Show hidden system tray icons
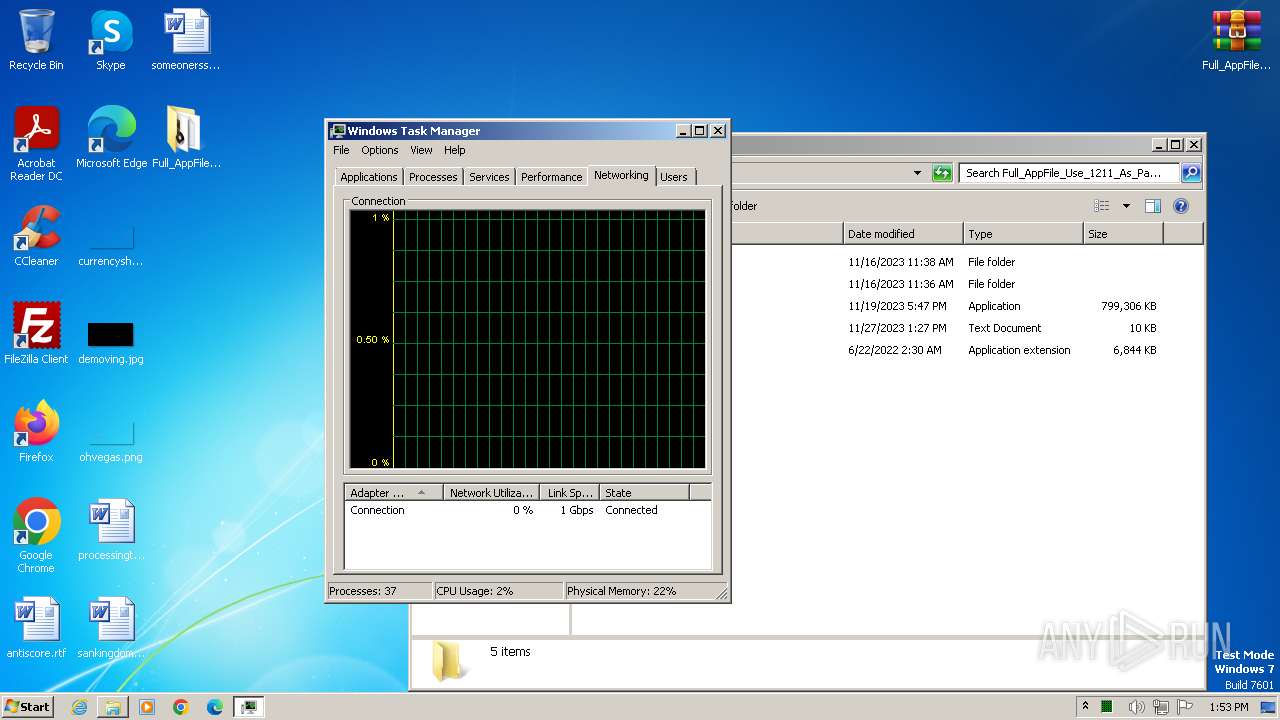This screenshot has width=1280, height=720. (x=1085, y=707)
